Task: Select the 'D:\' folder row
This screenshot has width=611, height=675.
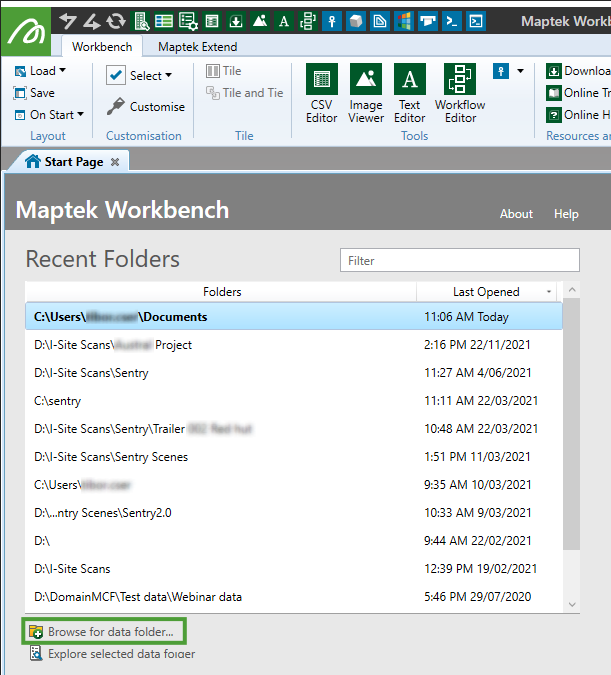Action: 294,541
